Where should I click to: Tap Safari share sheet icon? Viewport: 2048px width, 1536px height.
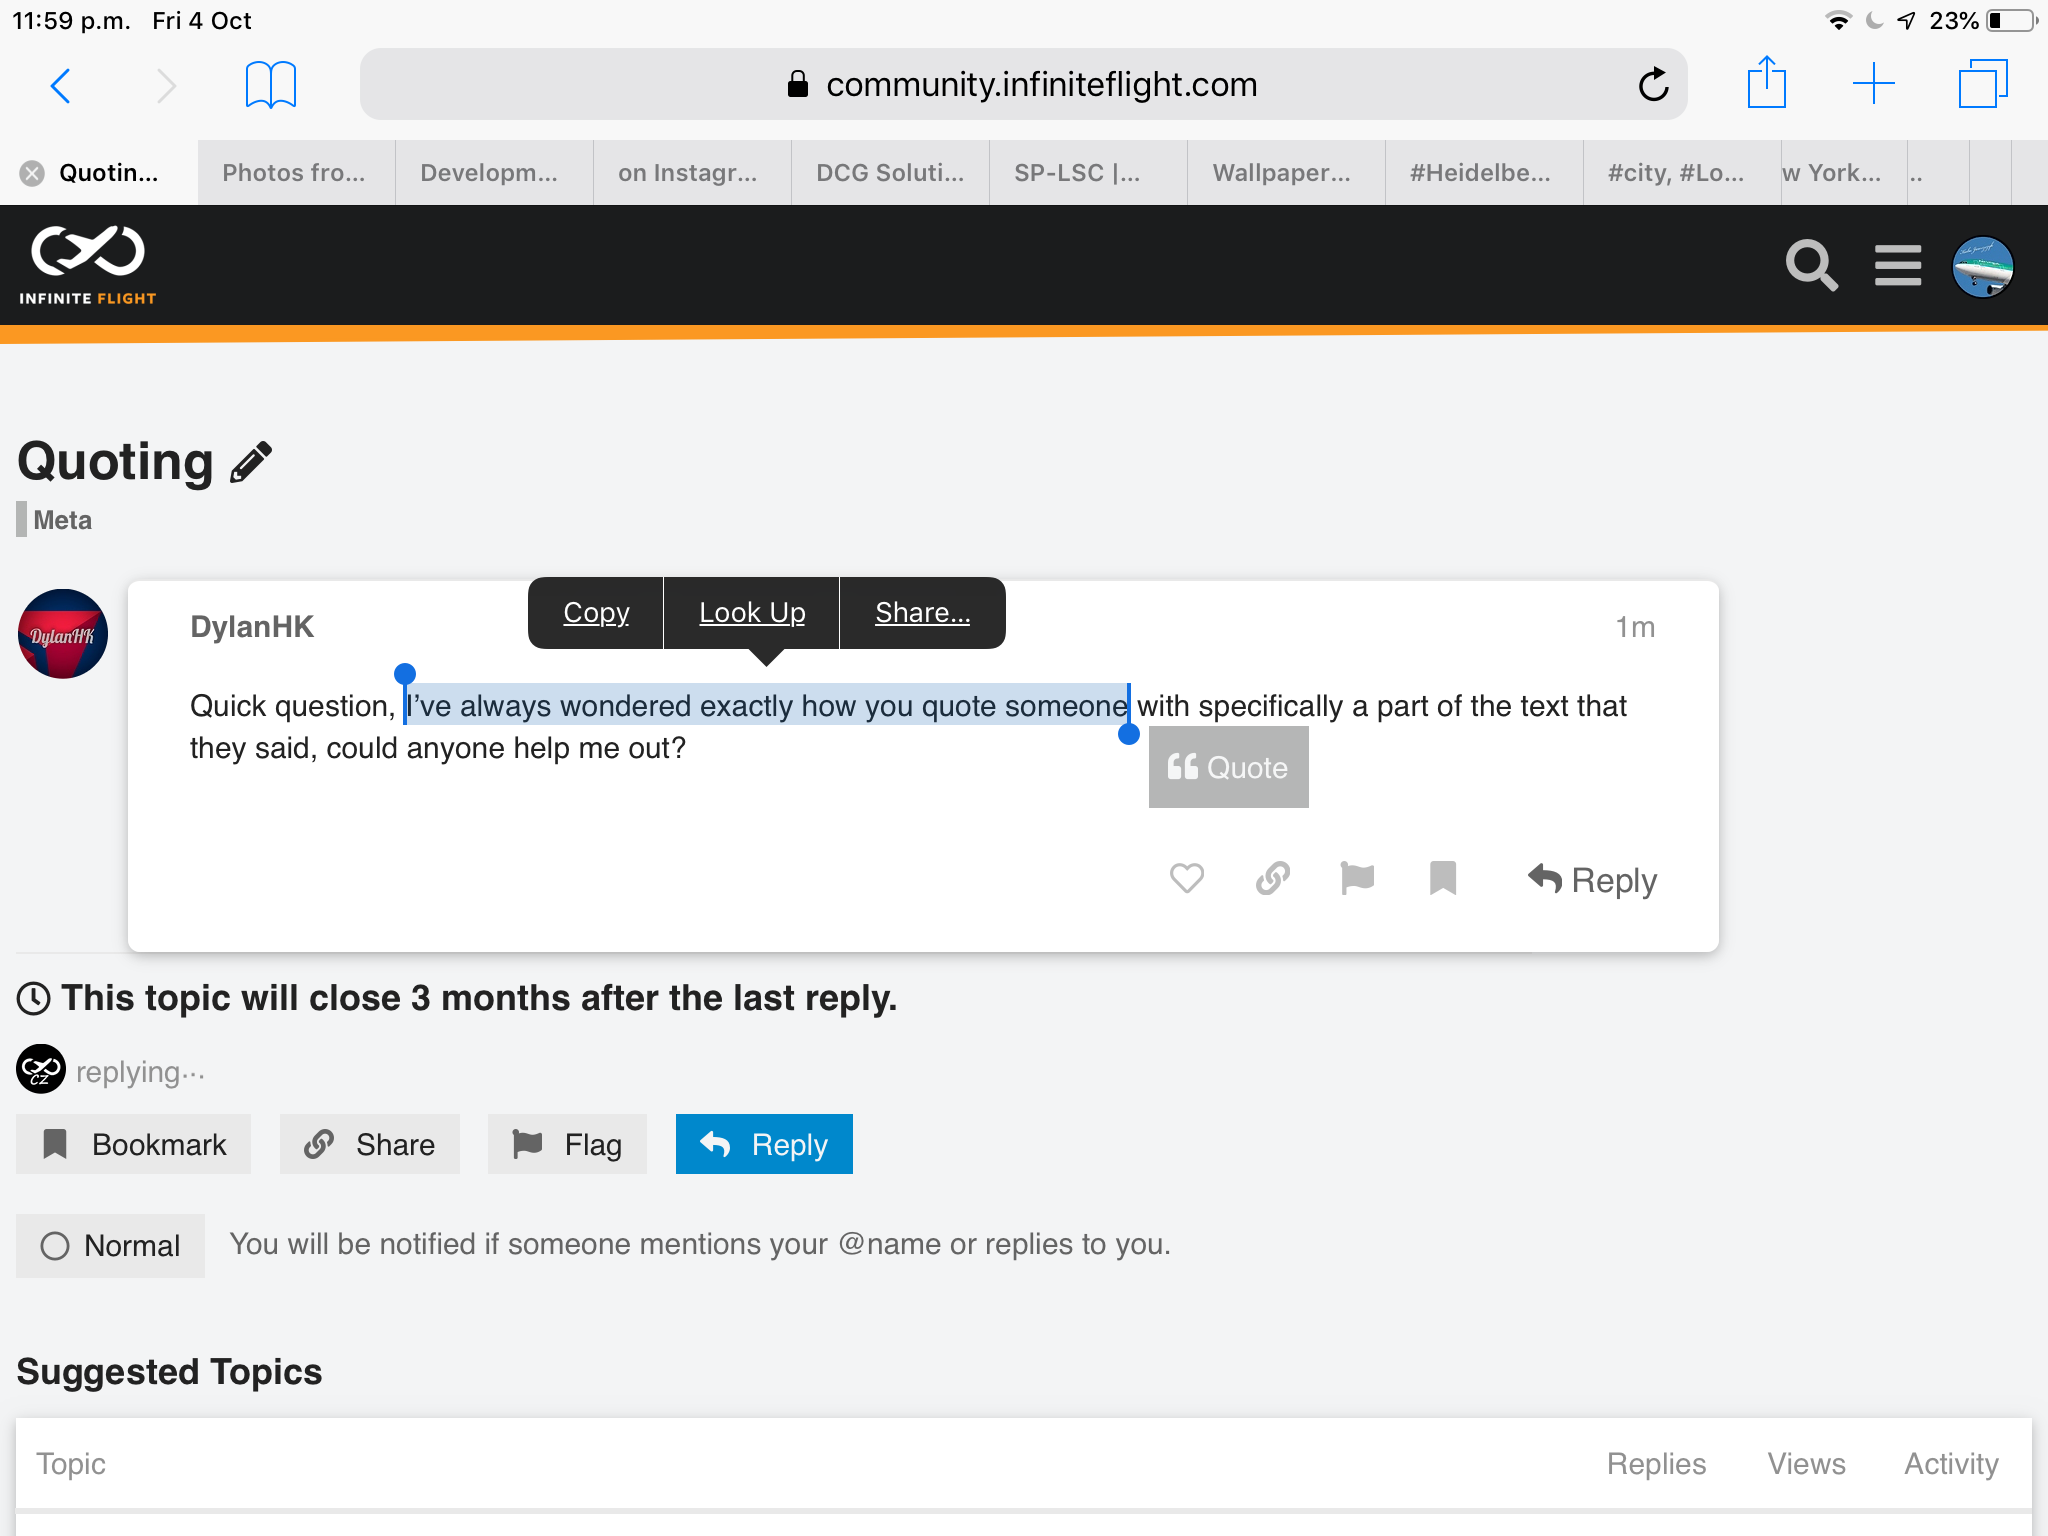1766,84
